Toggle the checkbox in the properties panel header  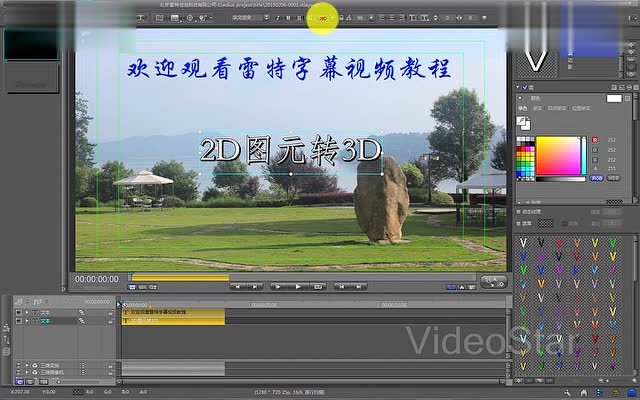pos(525,87)
